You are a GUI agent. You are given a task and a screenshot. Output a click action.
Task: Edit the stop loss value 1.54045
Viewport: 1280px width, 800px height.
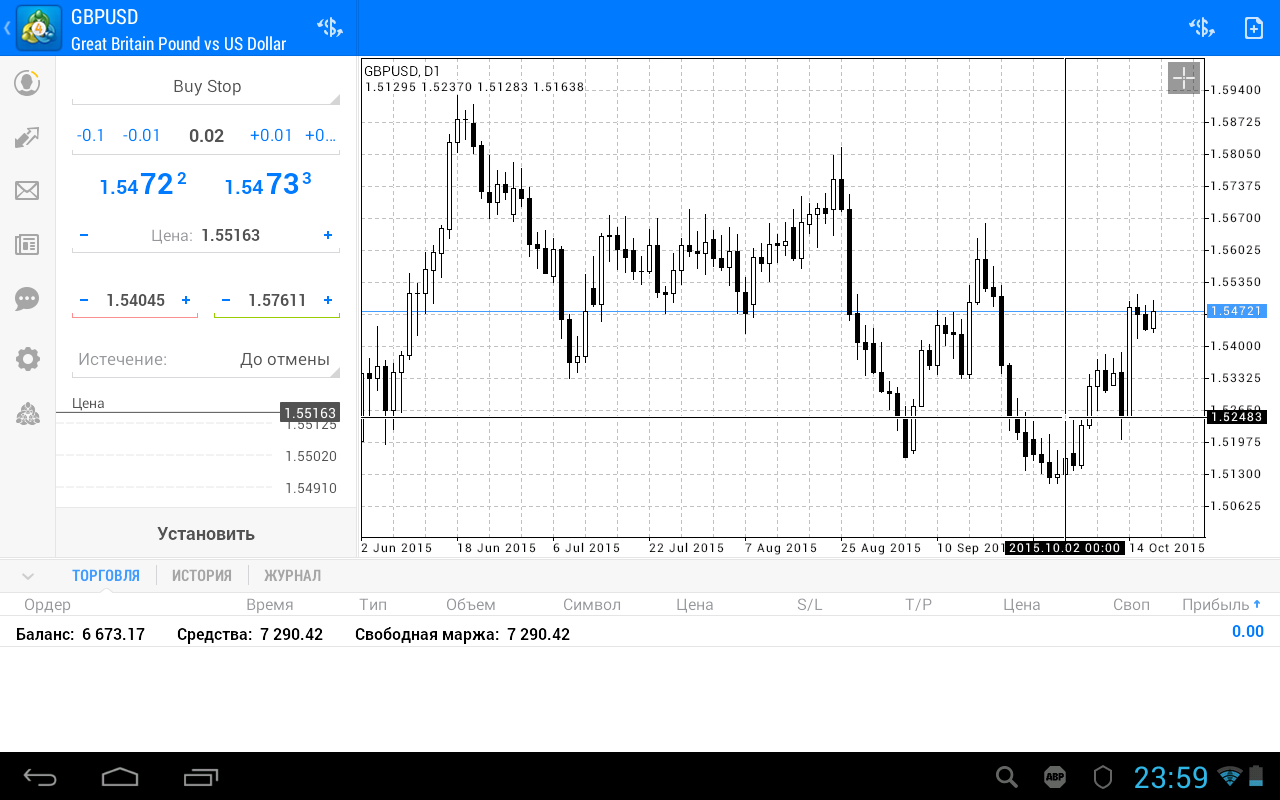(136, 300)
